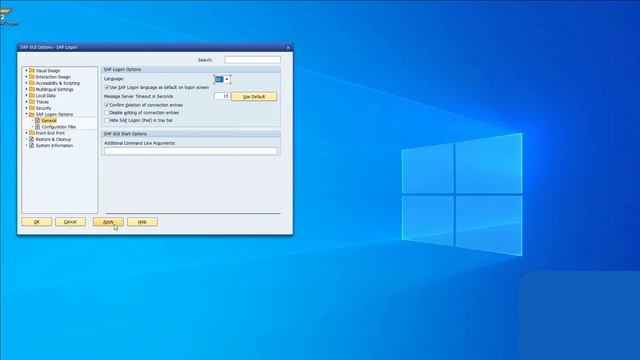Click the Additional Command Line Arguments: label

pos(140,143)
